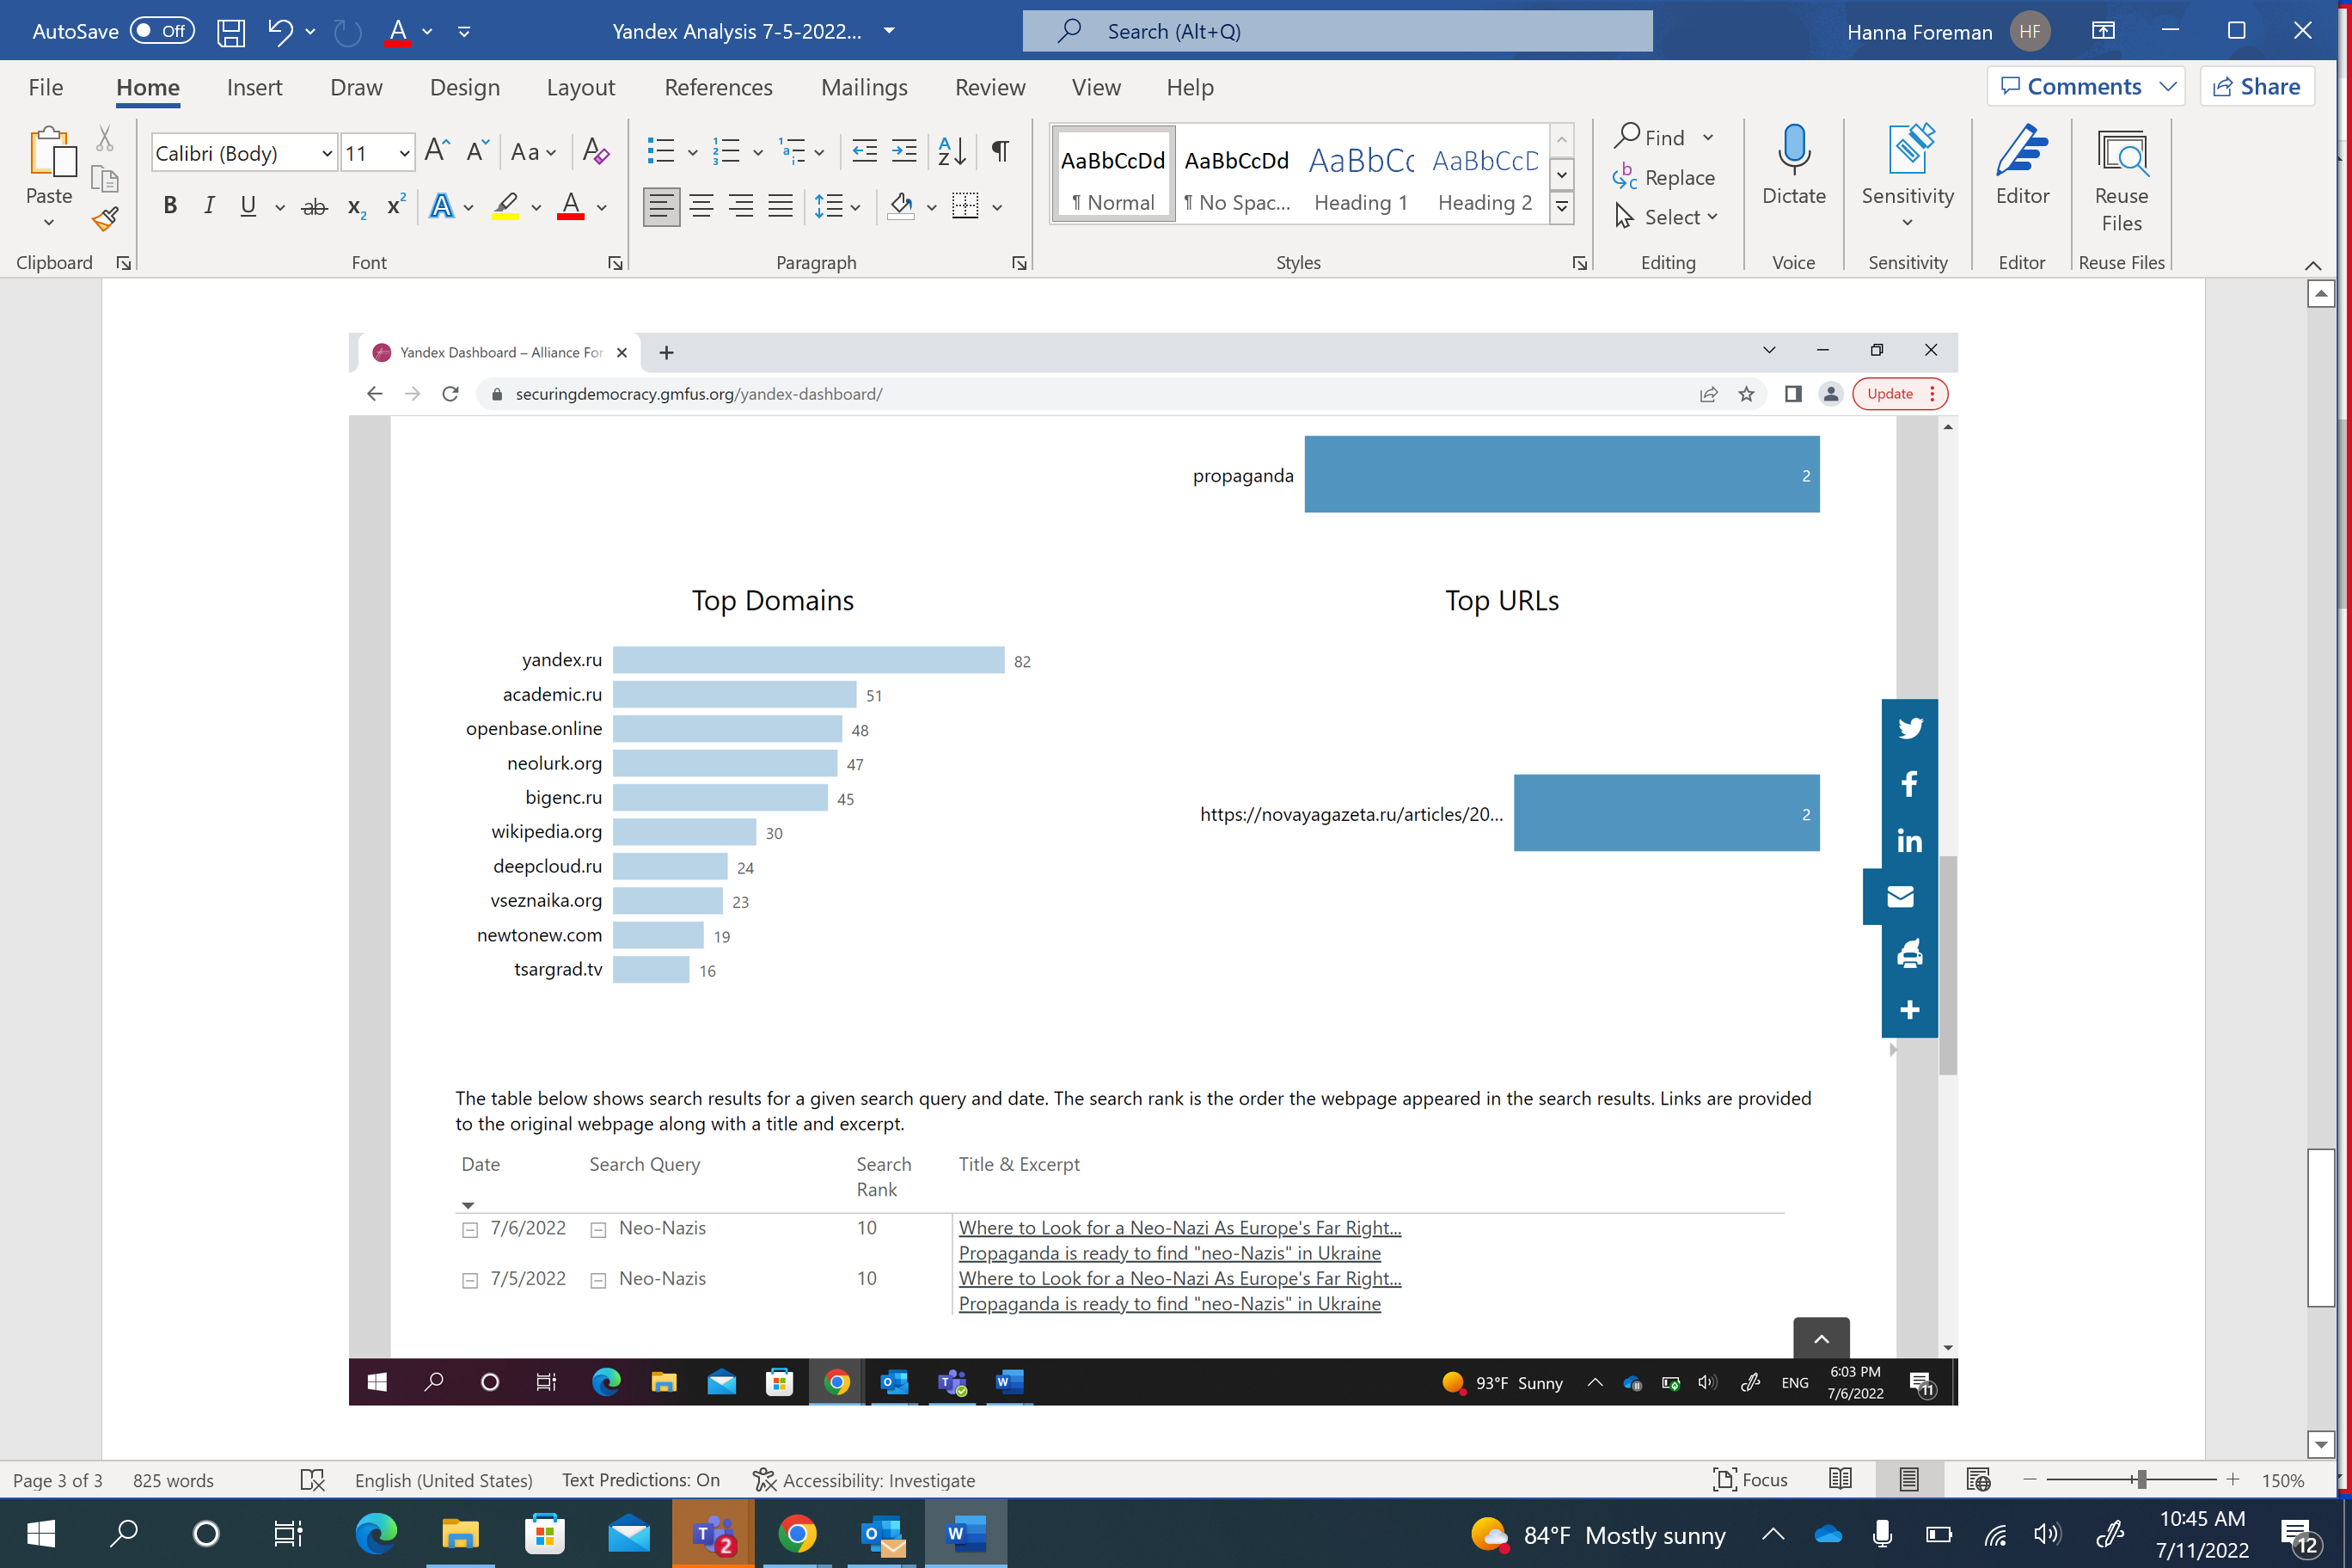Switch to View tab
Image resolution: width=2352 pixels, height=1568 pixels.
(1096, 88)
